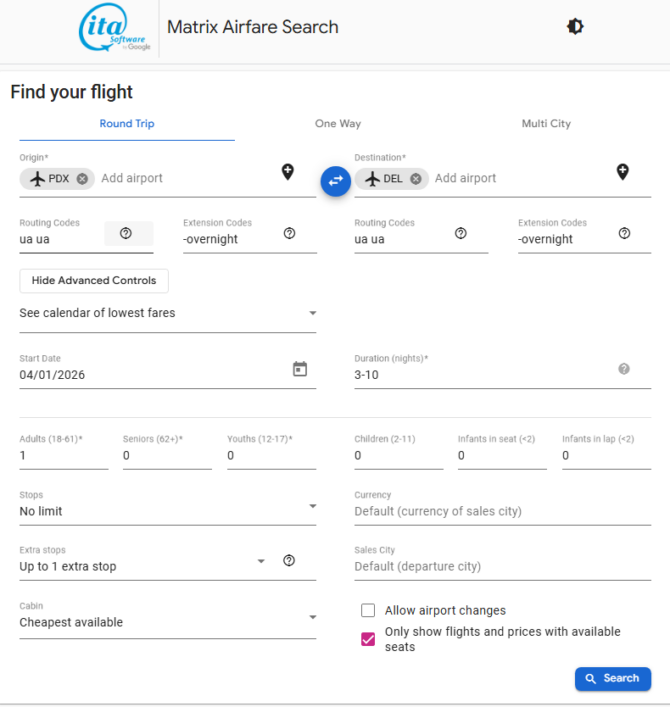
Task: Click Hide Advanced Controls button
Action: click(x=94, y=281)
